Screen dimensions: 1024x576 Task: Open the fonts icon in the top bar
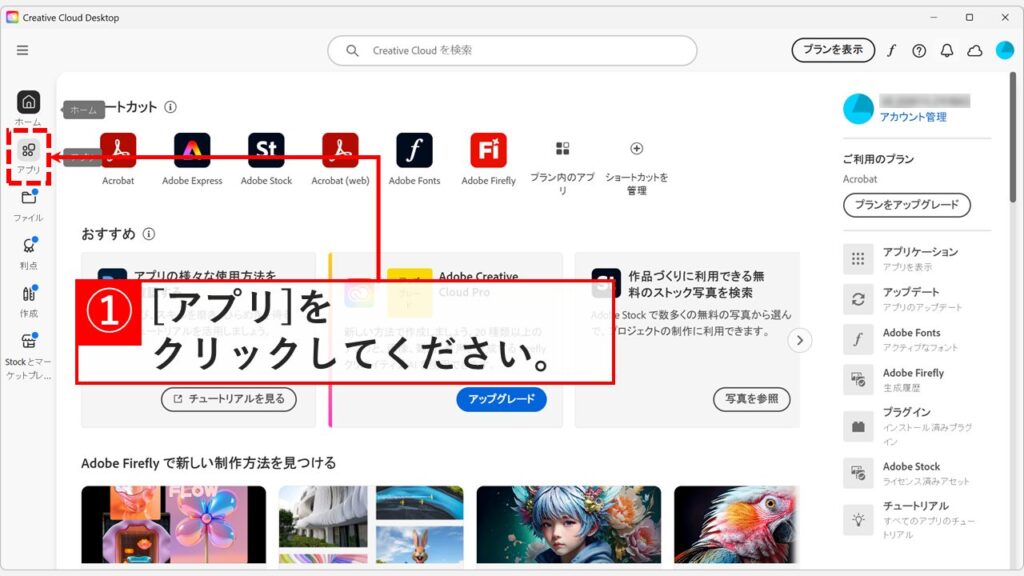891,50
